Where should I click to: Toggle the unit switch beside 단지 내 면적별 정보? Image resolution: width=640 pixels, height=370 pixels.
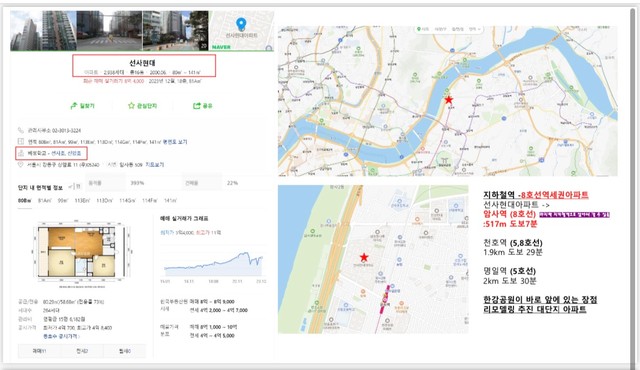pos(75,187)
